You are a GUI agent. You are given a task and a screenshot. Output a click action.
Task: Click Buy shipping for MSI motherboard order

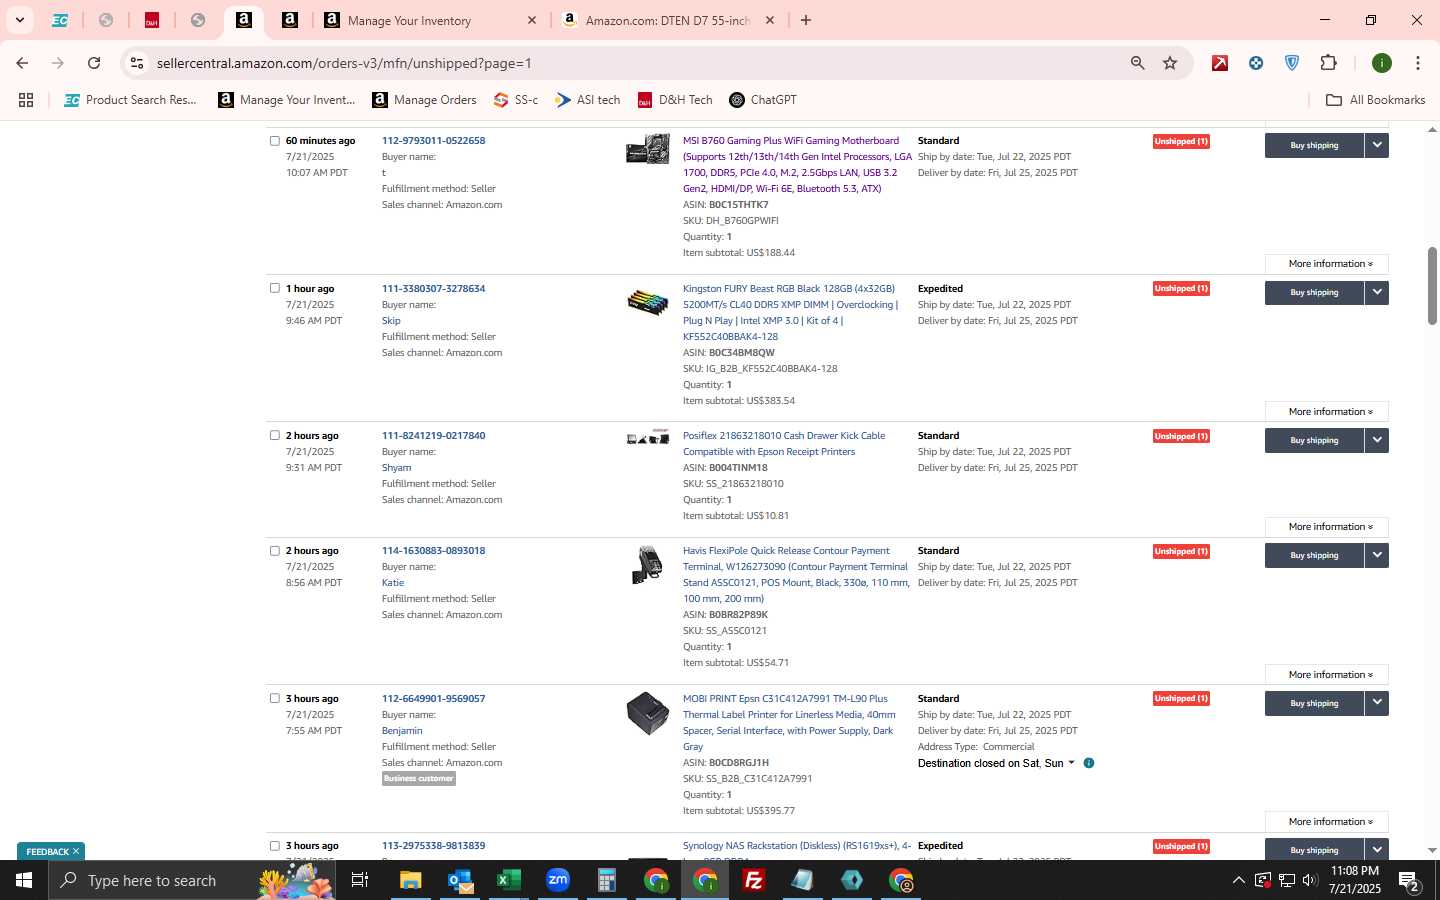coord(1314,145)
